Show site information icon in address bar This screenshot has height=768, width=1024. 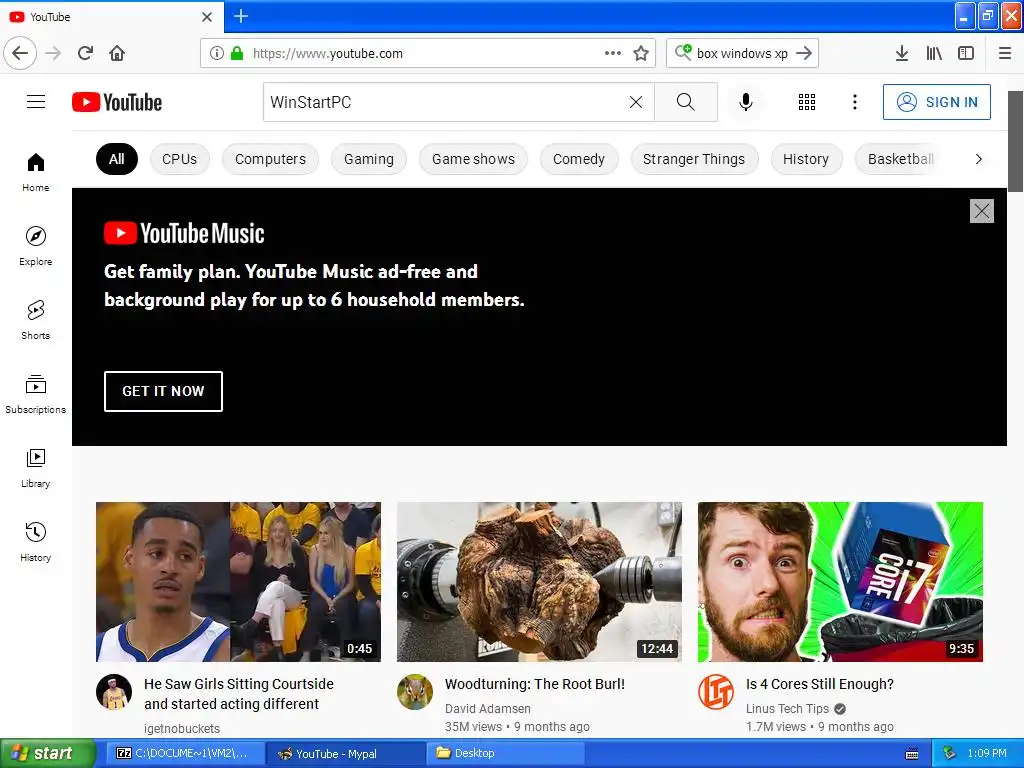point(216,53)
